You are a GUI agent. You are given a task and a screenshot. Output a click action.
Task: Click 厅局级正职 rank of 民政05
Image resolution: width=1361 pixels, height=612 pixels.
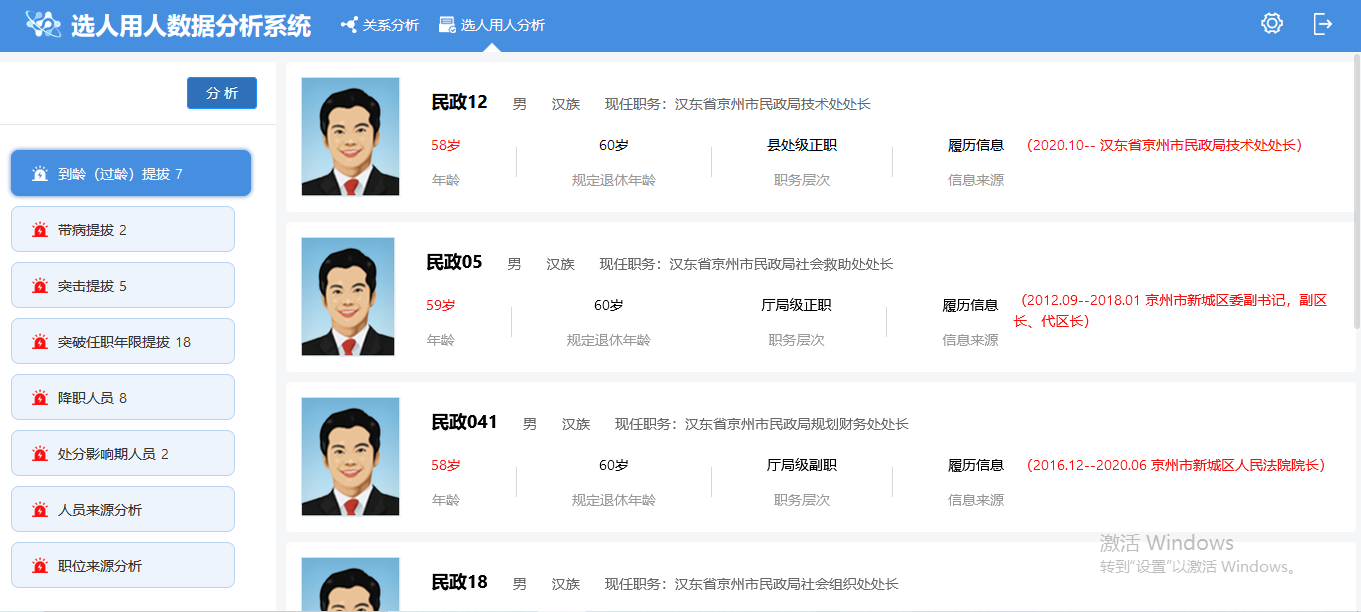[796, 305]
